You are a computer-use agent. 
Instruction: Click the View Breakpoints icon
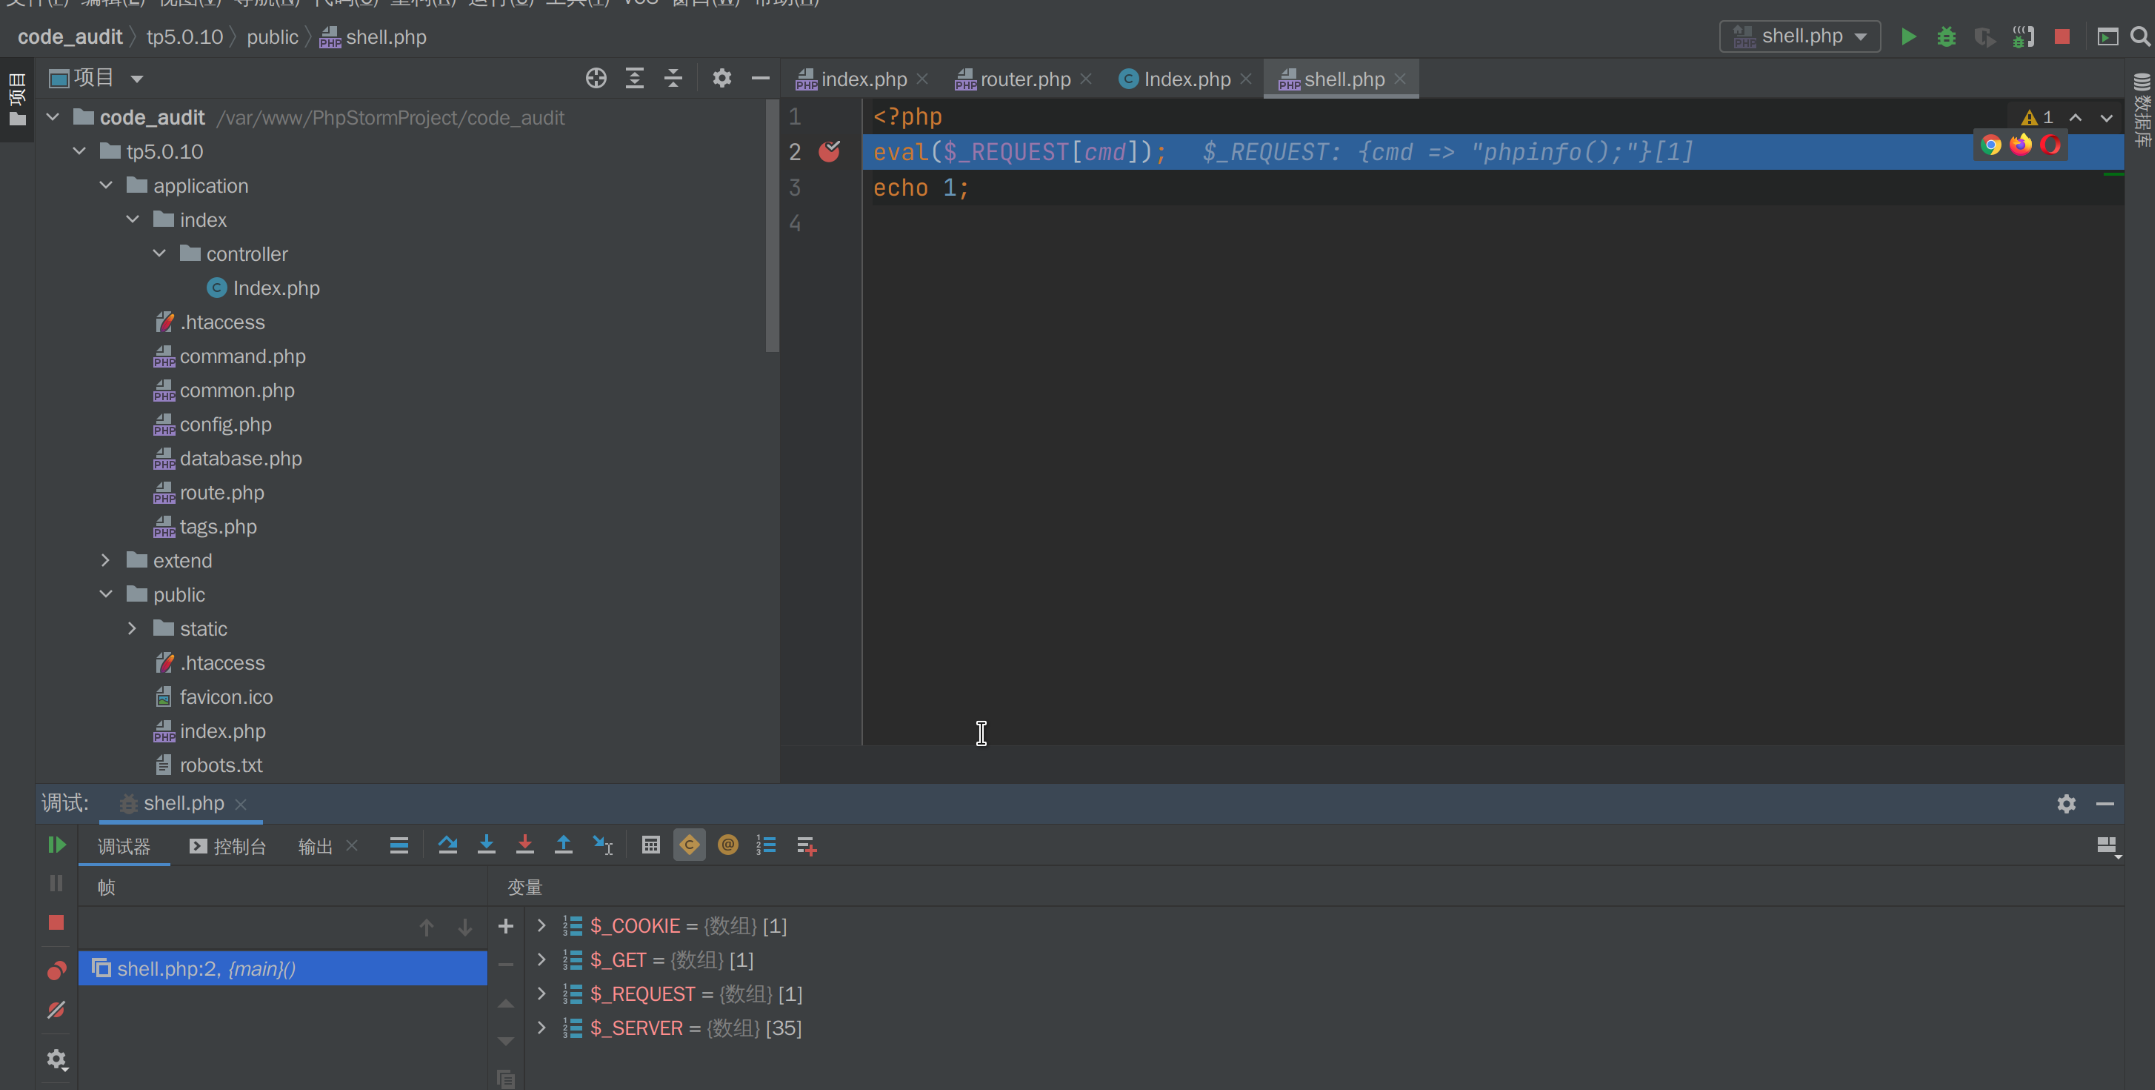[x=57, y=970]
